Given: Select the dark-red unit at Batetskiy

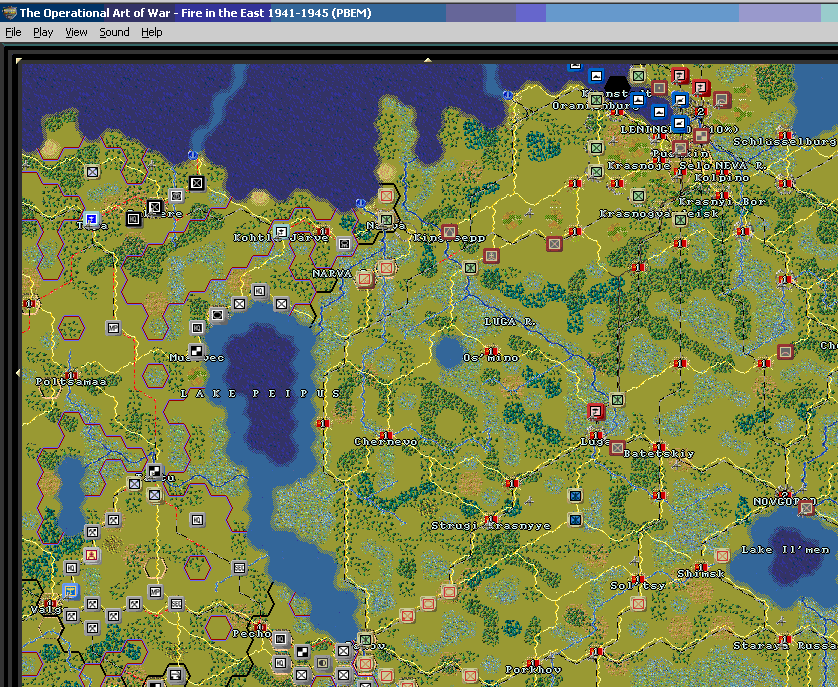Looking at the screenshot, I should [617, 447].
